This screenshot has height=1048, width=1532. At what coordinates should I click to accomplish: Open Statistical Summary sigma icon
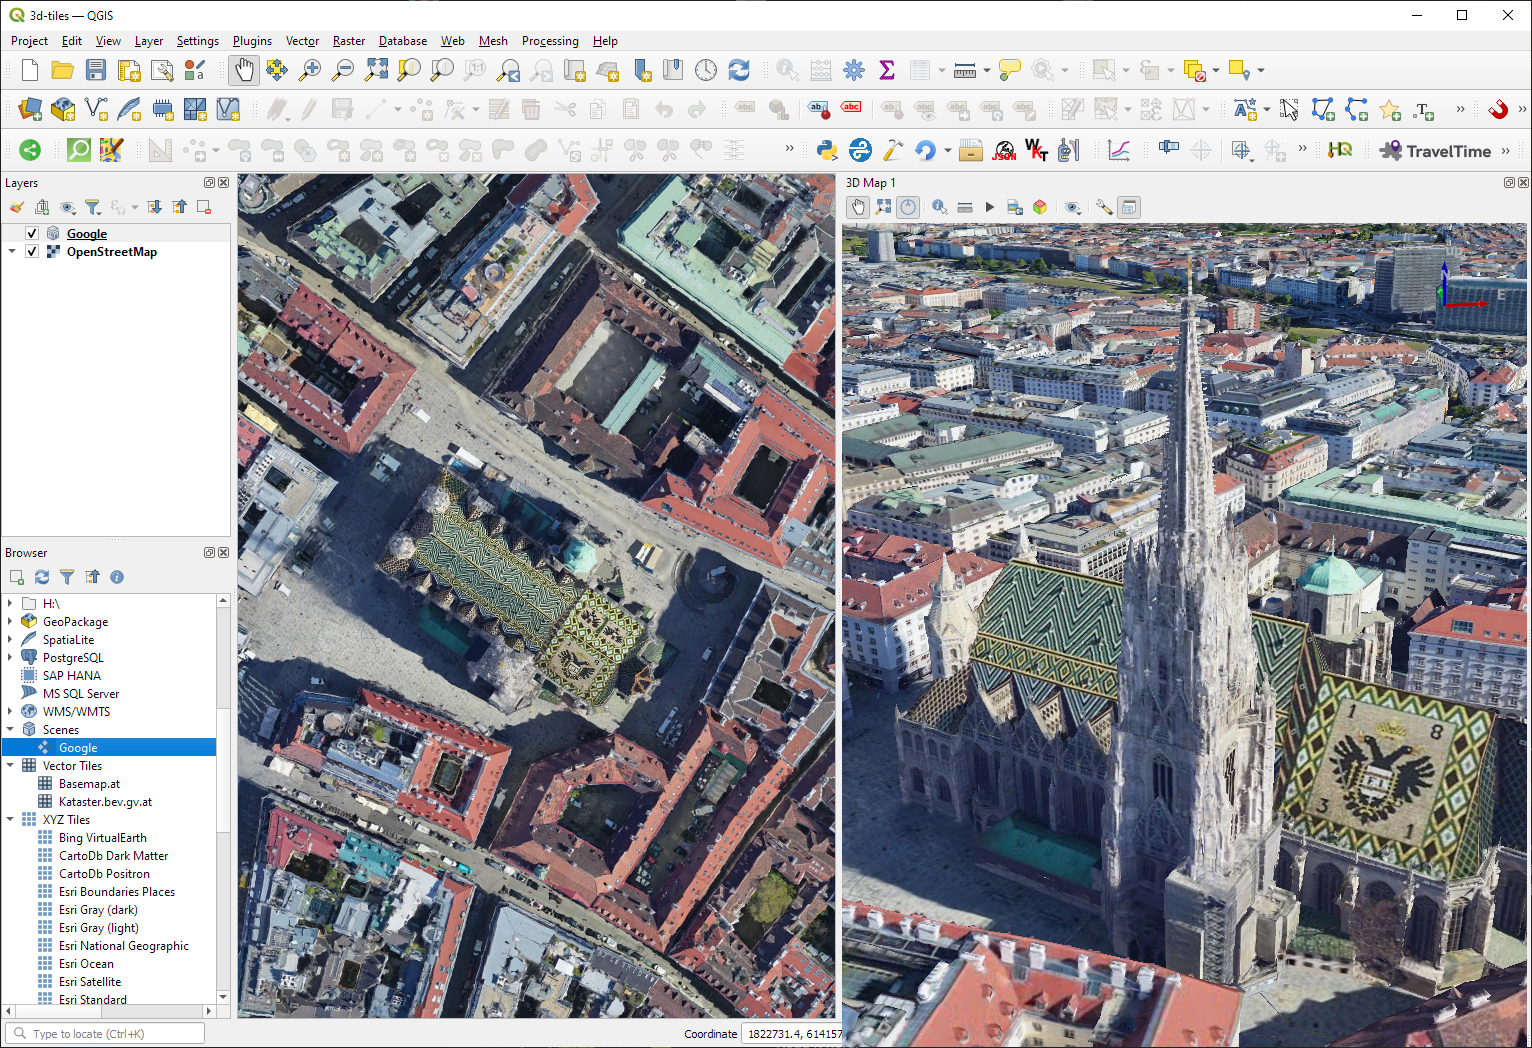pos(887,70)
